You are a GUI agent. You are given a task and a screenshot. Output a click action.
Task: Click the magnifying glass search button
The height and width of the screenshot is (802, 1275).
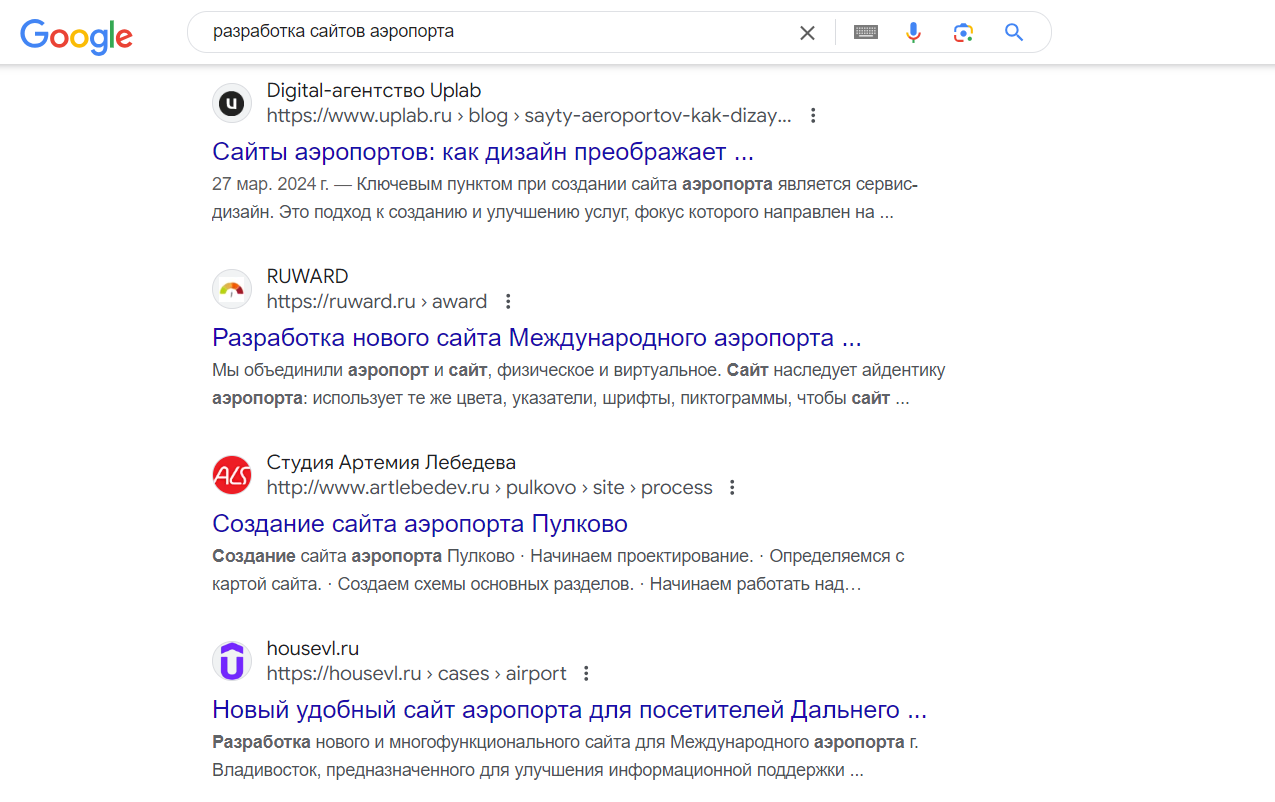1014,33
